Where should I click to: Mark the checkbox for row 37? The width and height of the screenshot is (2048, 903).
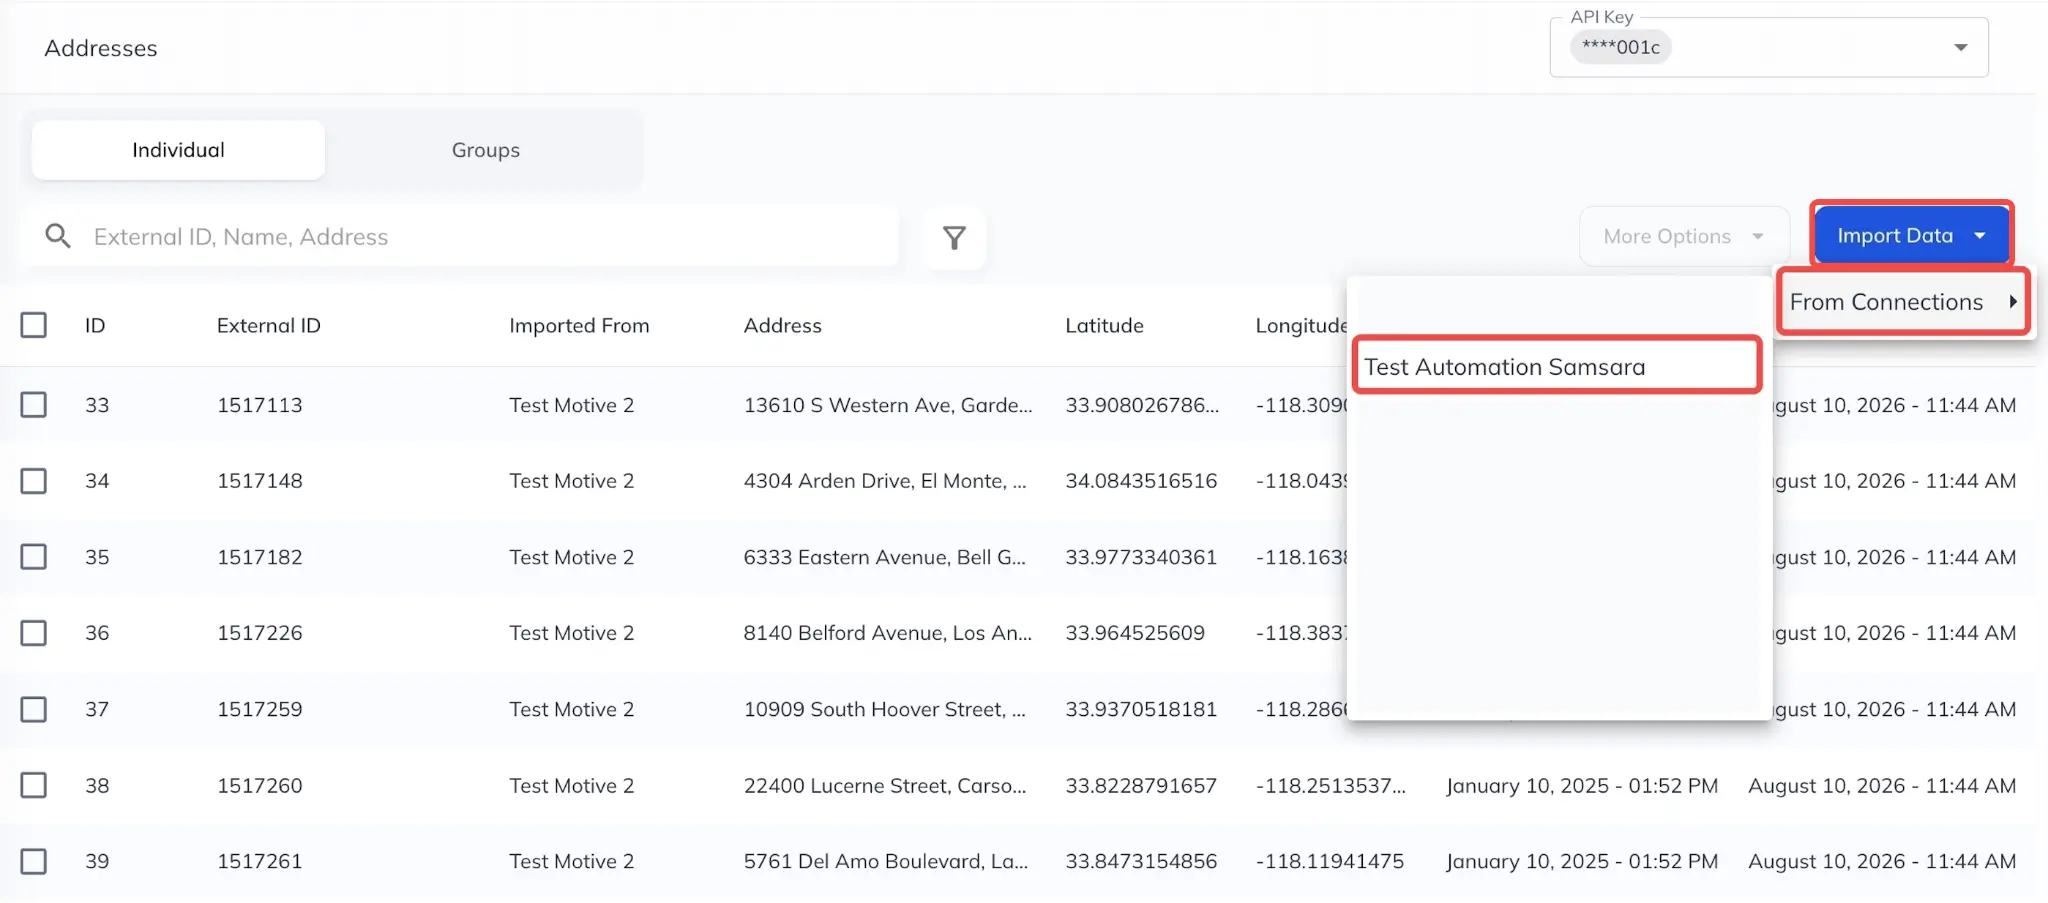[x=34, y=709]
